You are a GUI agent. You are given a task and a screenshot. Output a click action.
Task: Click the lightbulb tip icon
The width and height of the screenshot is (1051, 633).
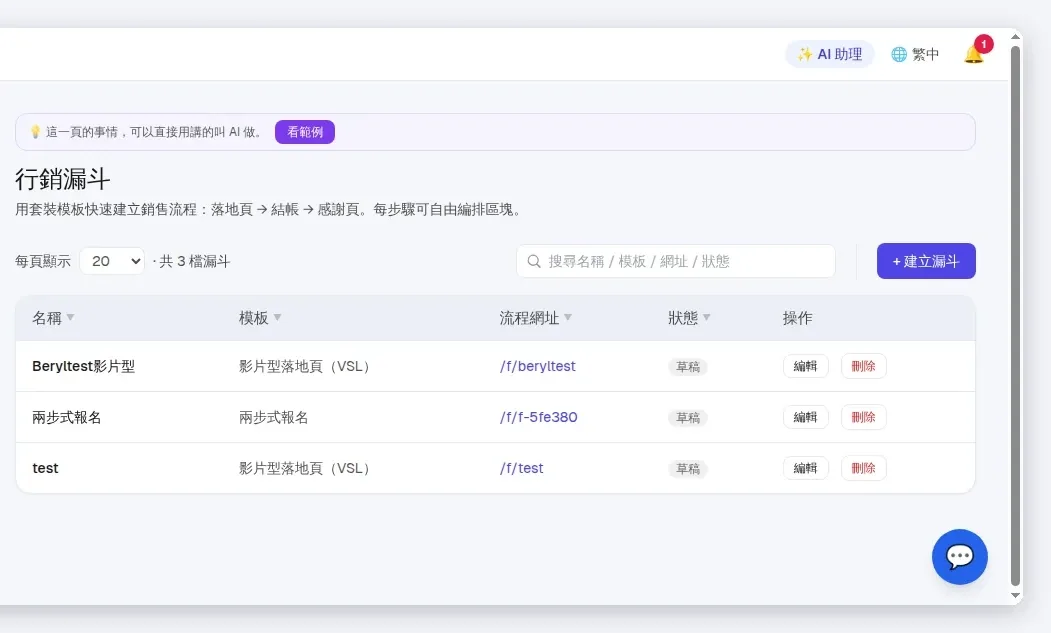point(36,131)
